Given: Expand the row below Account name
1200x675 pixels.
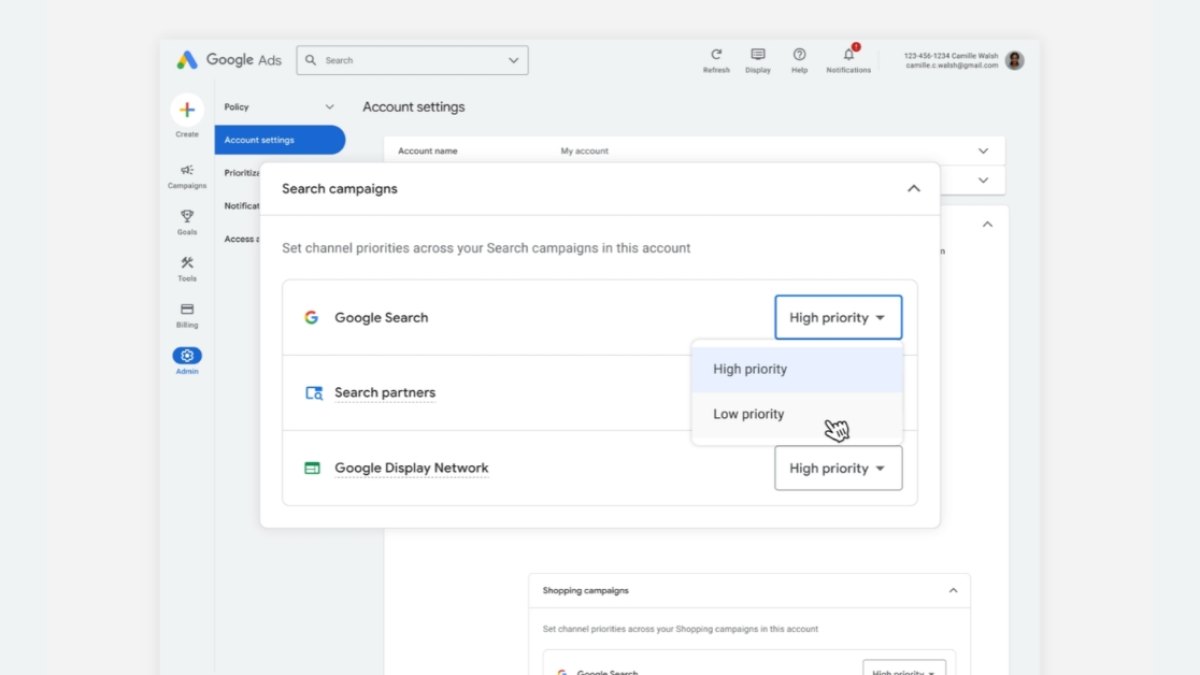Looking at the screenshot, I should [983, 180].
